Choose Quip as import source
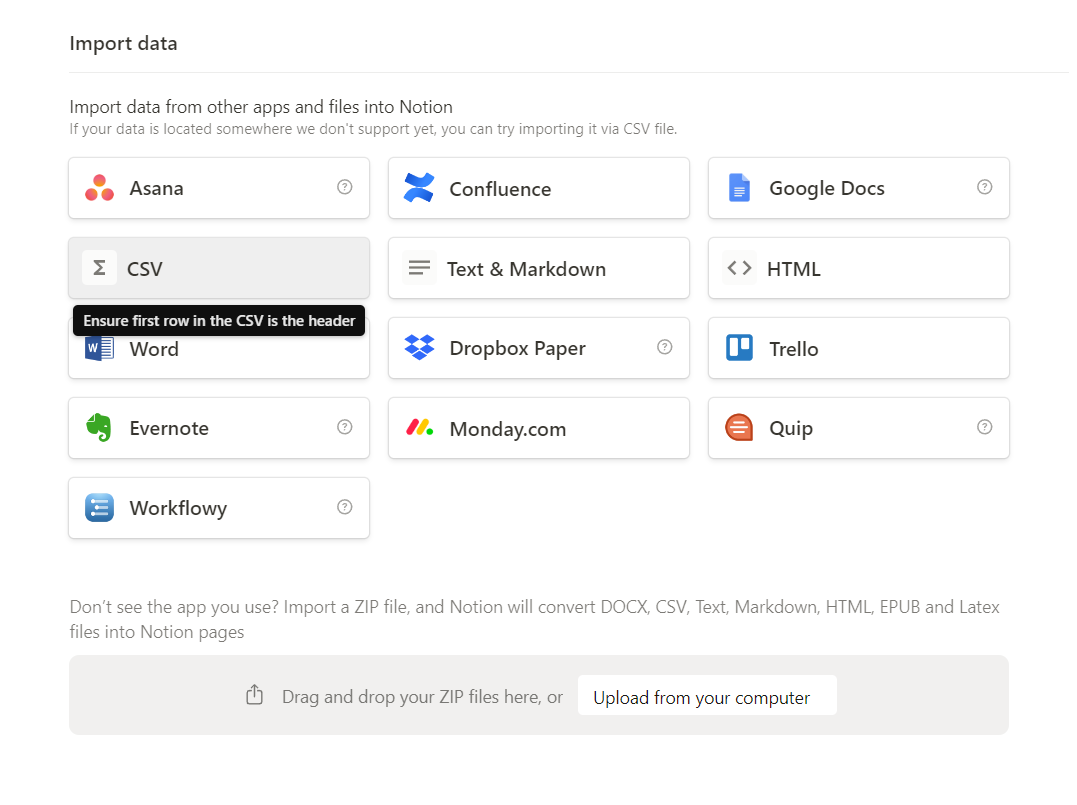This screenshot has width=1077, height=805. (x=859, y=428)
